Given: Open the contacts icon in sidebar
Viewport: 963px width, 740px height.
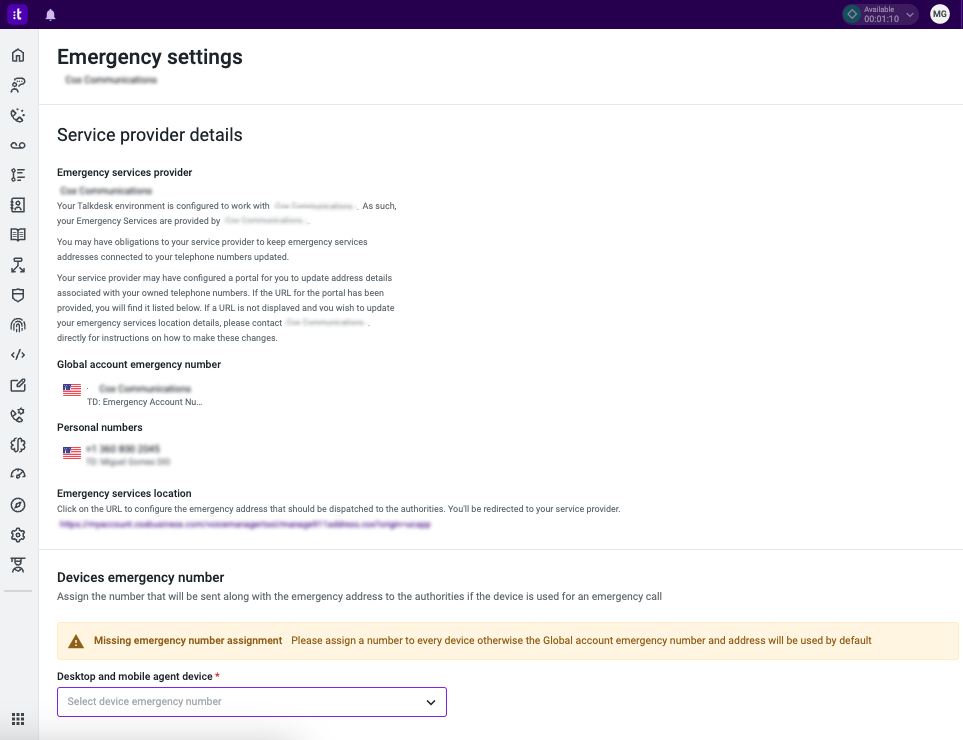Looking at the screenshot, I should (x=18, y=205).
